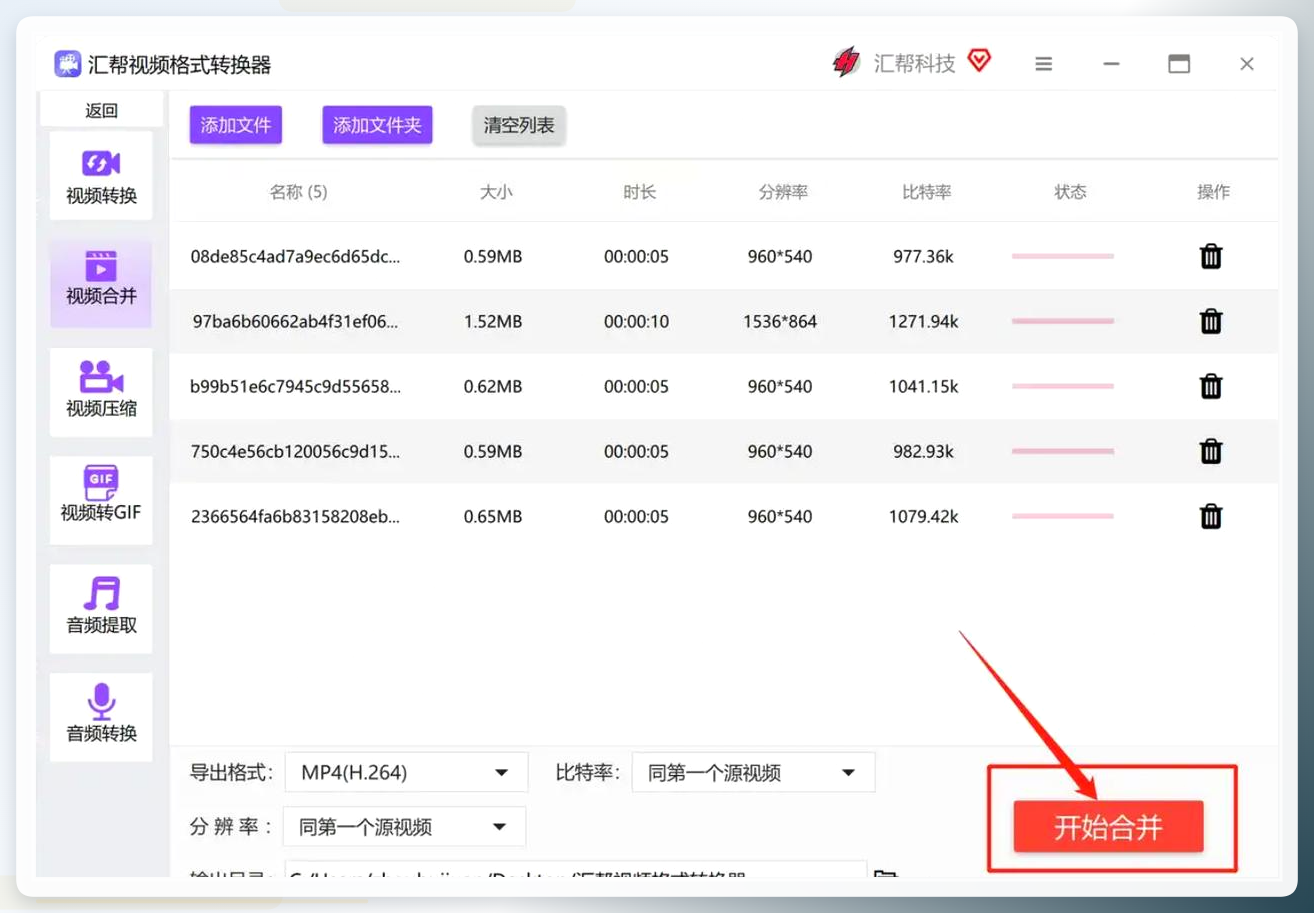Screen dimensions: 1314x913
Task: Click the 分辨率 column header
Action: click(783, 192)
